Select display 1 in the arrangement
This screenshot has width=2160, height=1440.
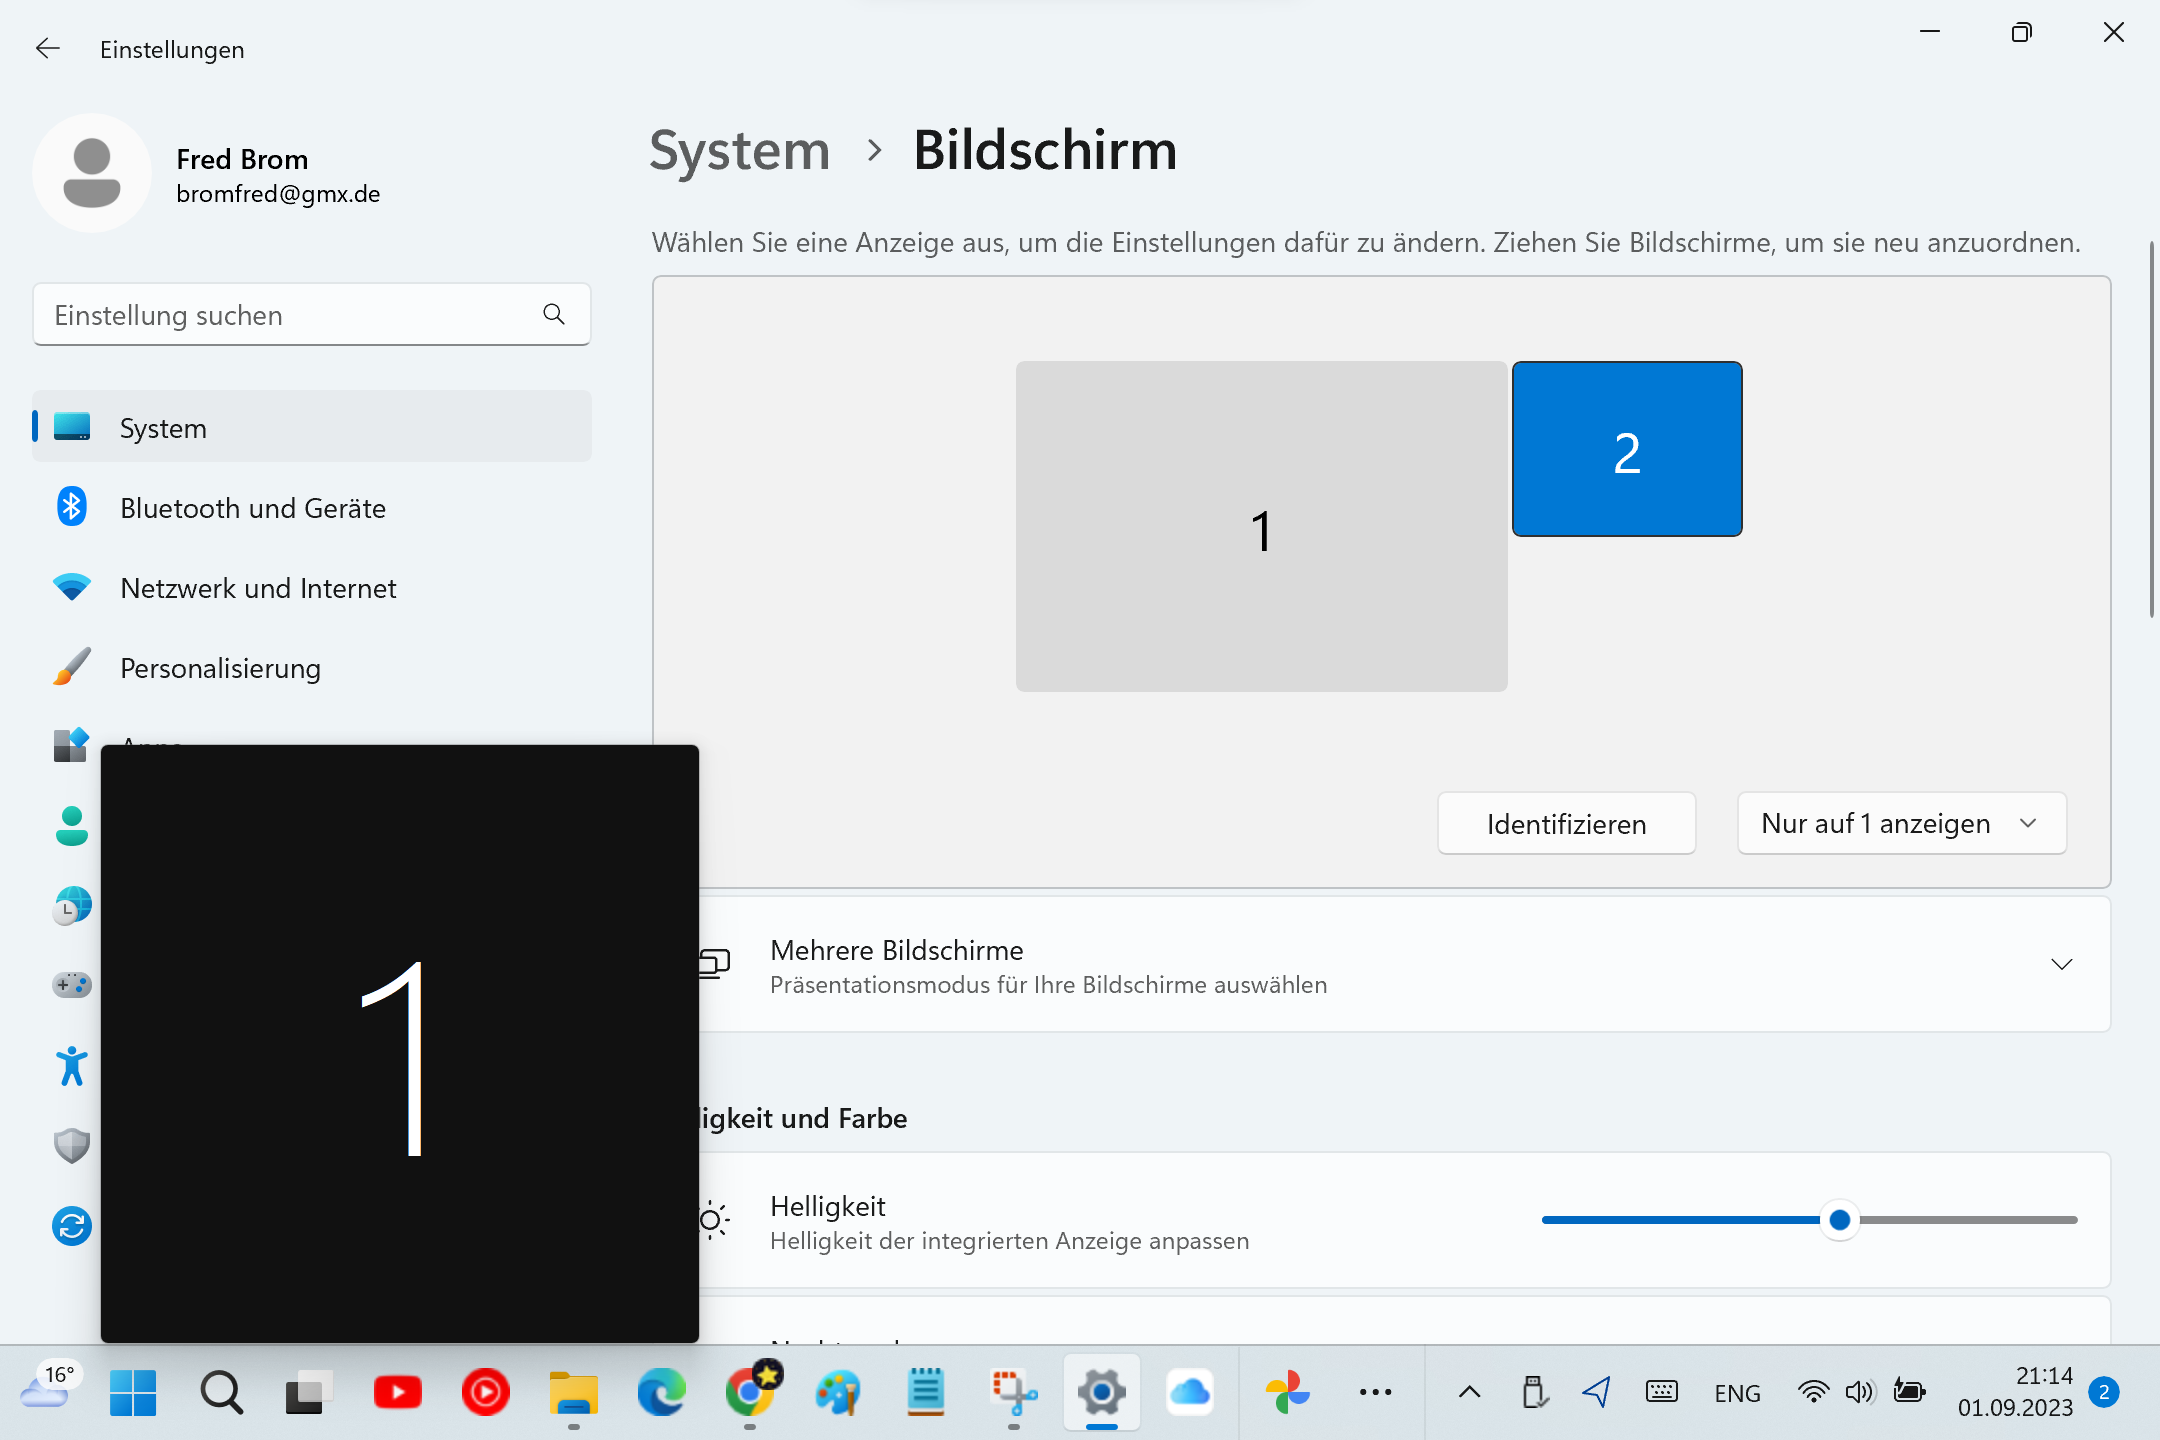click(1261, 527)
